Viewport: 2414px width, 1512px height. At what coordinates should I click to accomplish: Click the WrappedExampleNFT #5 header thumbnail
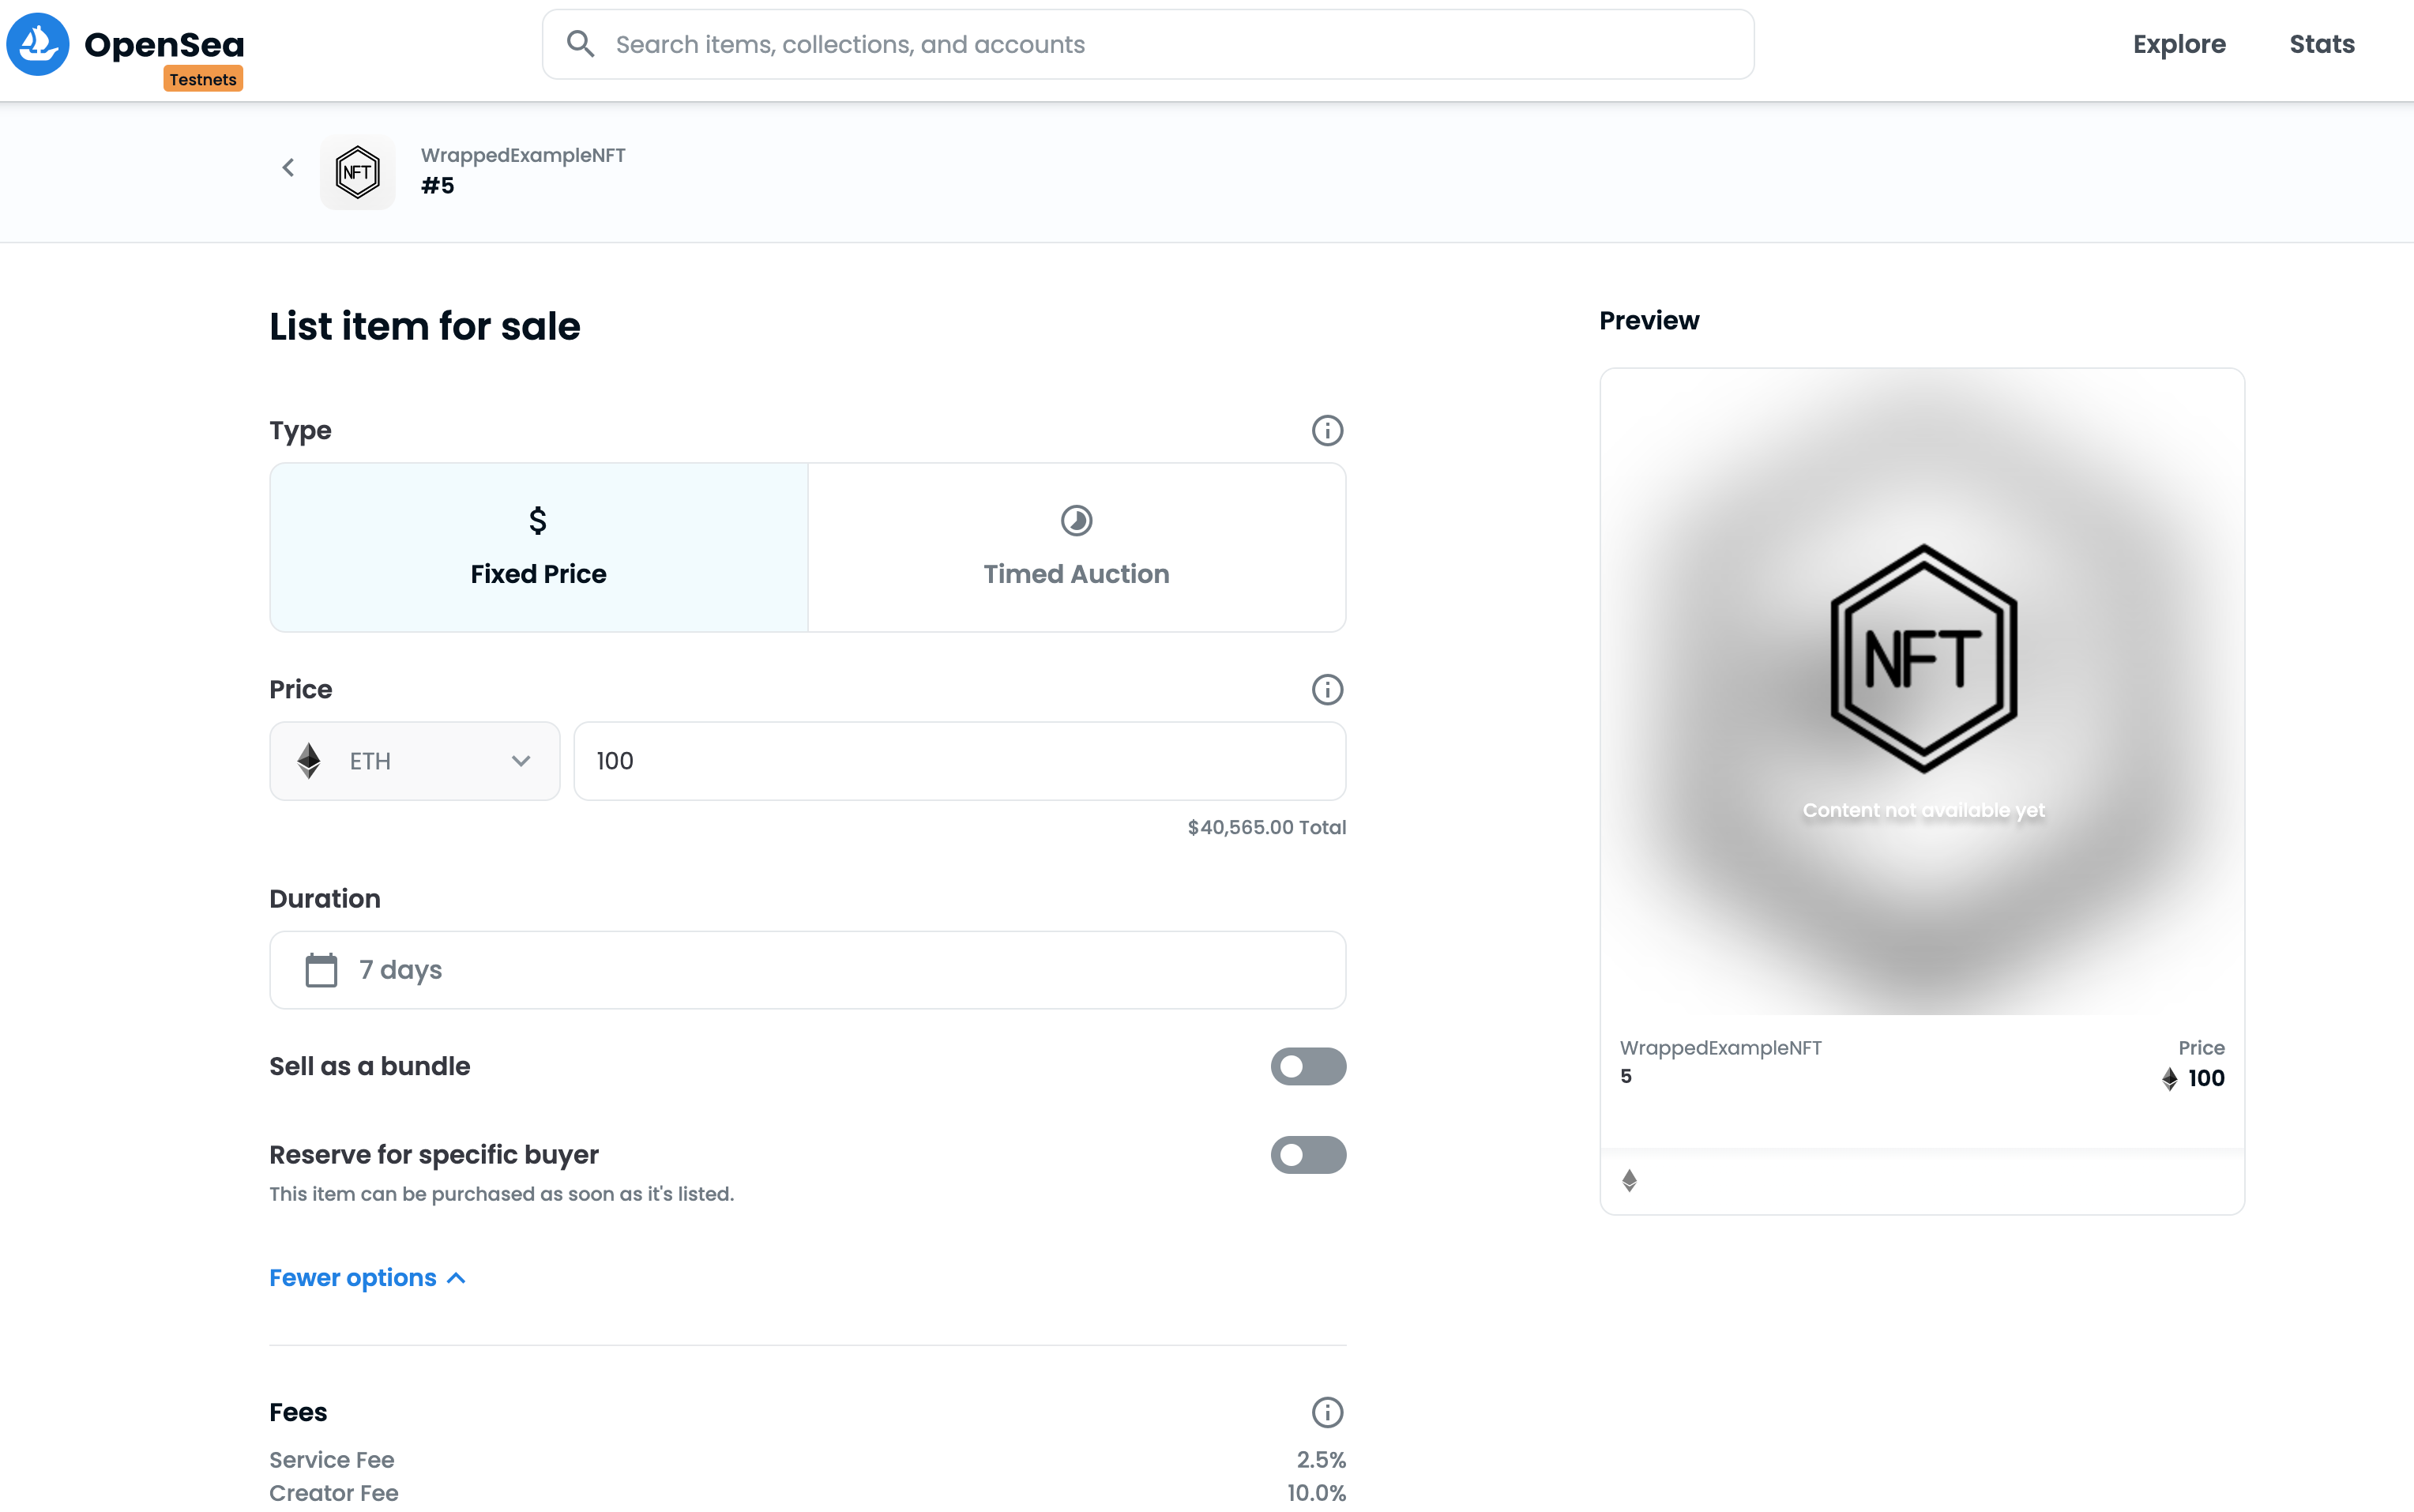click(357, 172)
